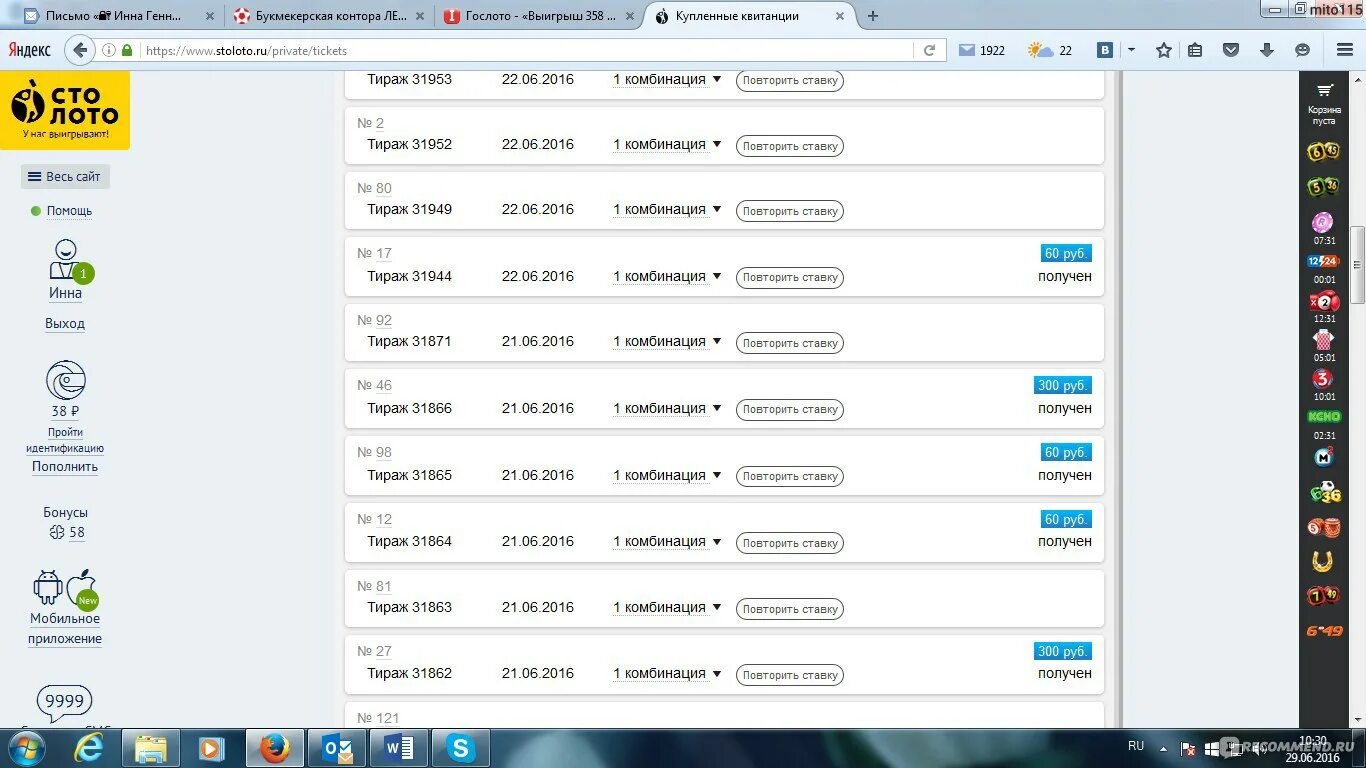Click the wallet balance icon
Screen dimensions: 1366x768
click(x=66, y=381)
